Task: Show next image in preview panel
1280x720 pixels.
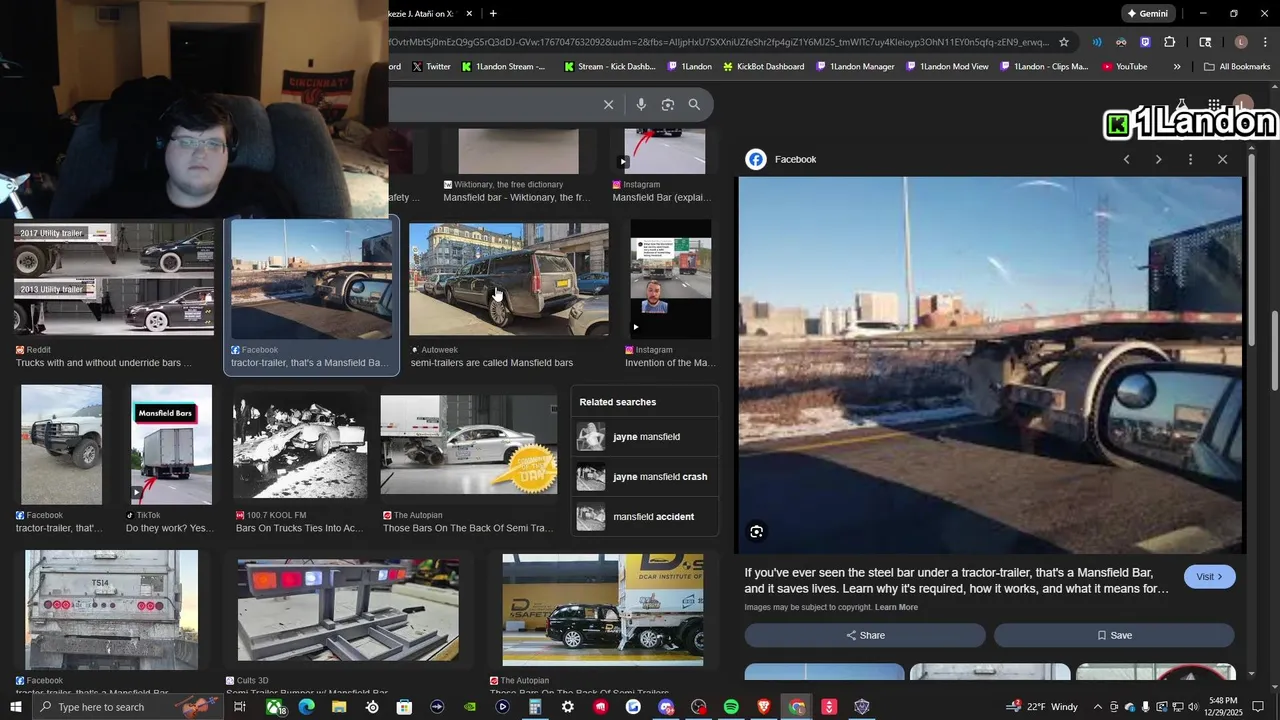Action: pos(1158,159)
